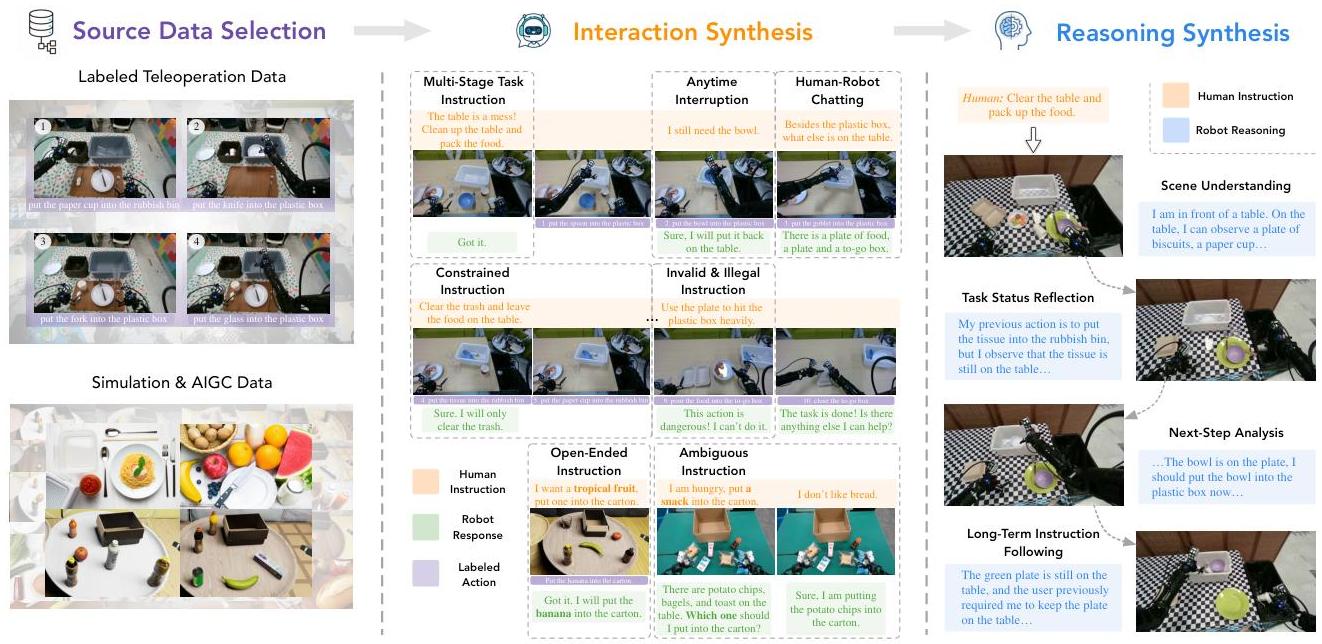
Task: Select the 'Interaction Synthesis' heading
Action: click(x=692, y=32)
